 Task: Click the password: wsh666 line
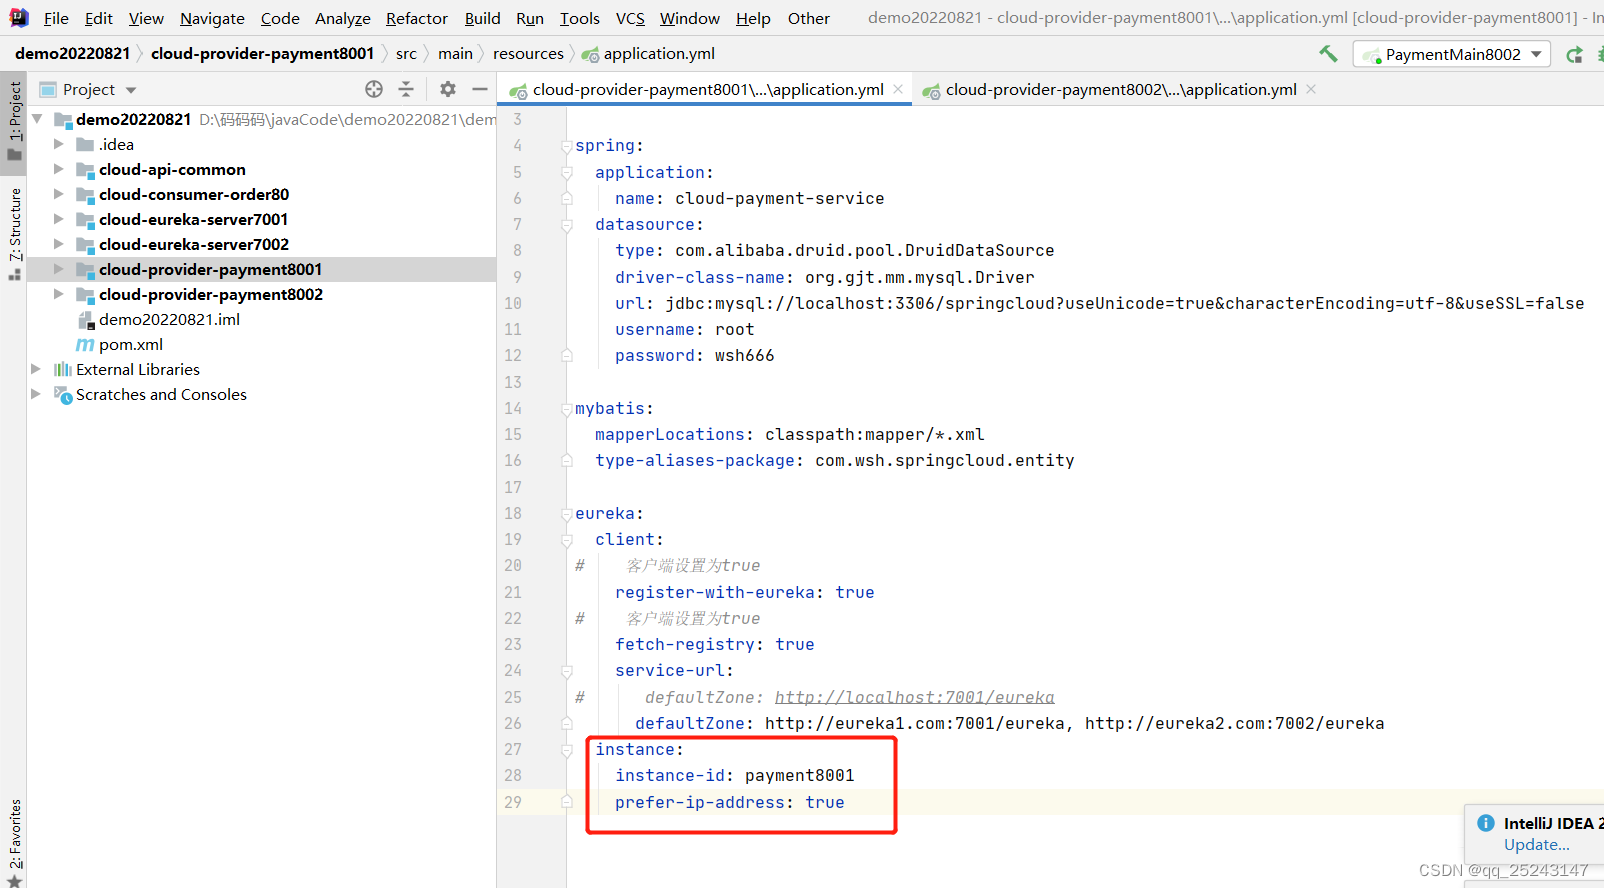tap(694, 355)
